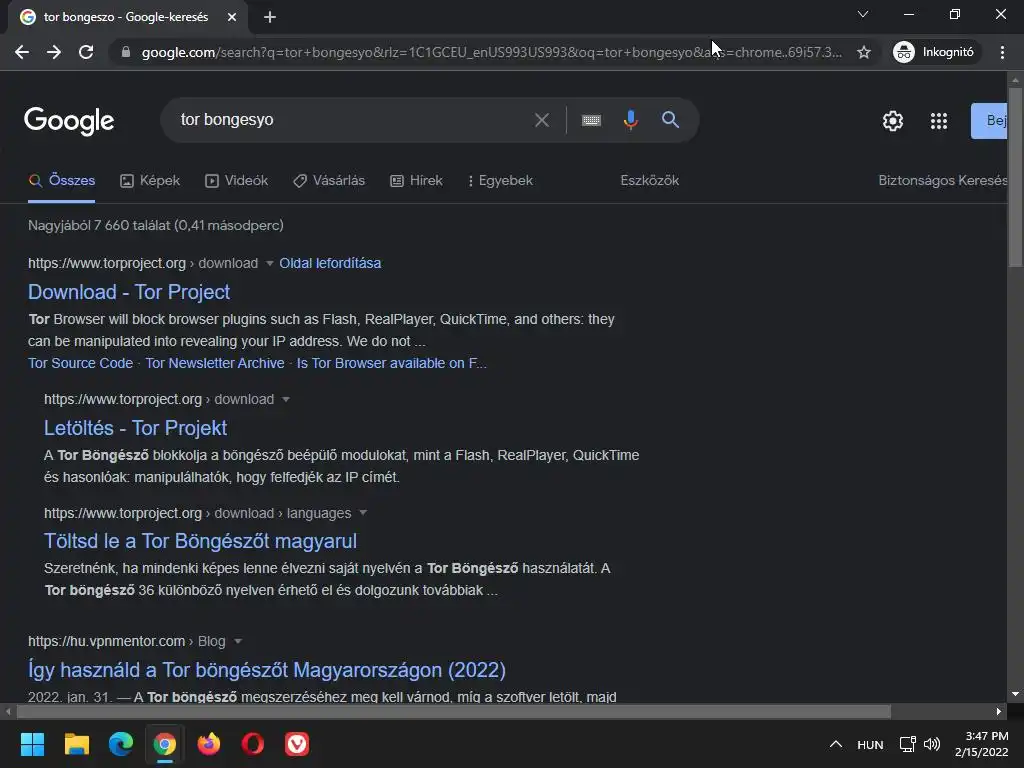Open the tab search chevron in title bar
Viewport: 1024px width, 768px height.
[x=863, y=14]
